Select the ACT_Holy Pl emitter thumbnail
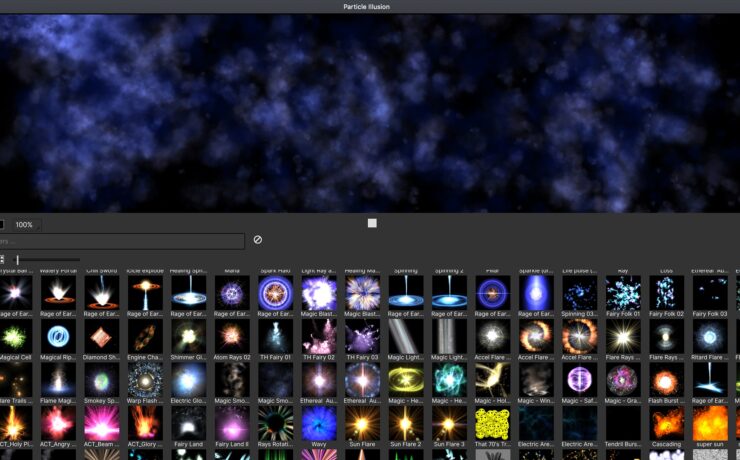 [15, 424]
